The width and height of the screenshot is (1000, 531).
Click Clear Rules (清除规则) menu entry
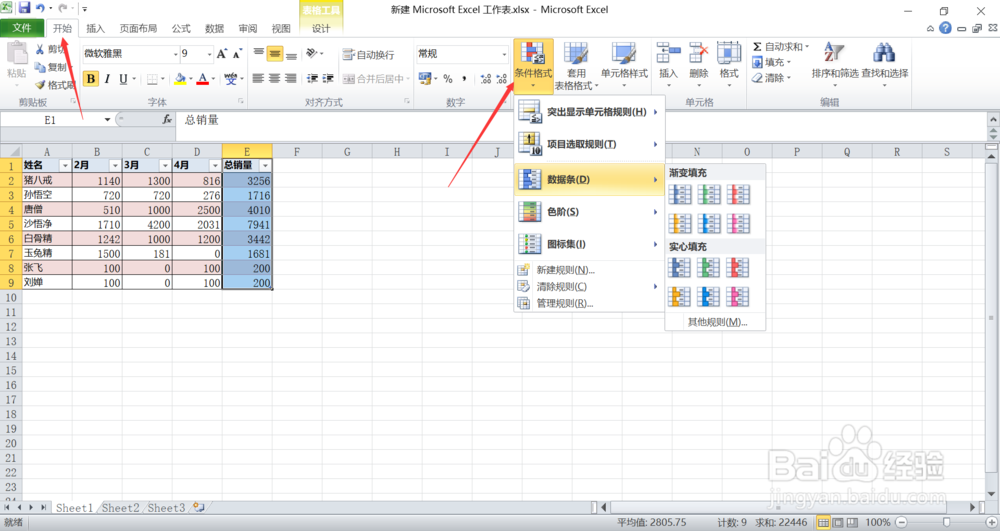coord(589,287)
